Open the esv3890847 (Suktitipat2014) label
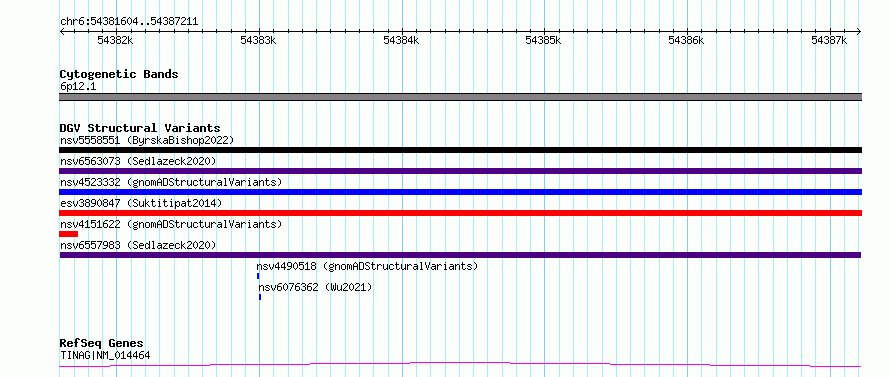Screen dimensions: 890x377 141,203
